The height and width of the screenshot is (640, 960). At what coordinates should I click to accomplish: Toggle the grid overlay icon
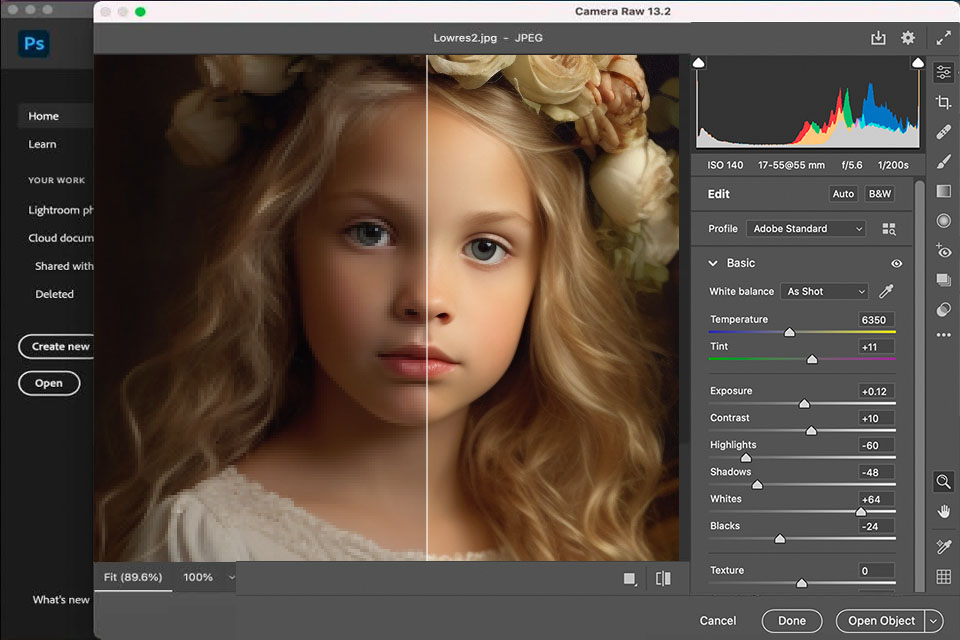click(943, 576)
